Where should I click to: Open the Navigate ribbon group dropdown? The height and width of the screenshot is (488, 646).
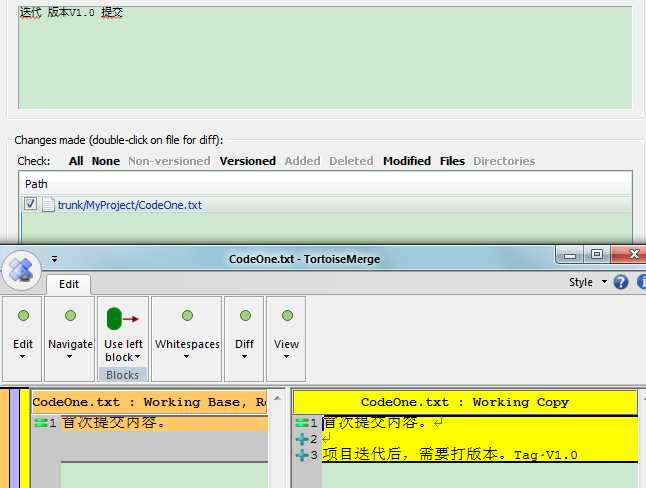click(70, 338)
